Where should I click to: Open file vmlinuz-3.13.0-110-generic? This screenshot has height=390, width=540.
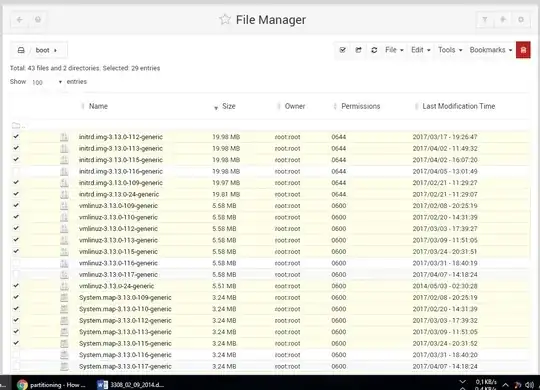118,217
